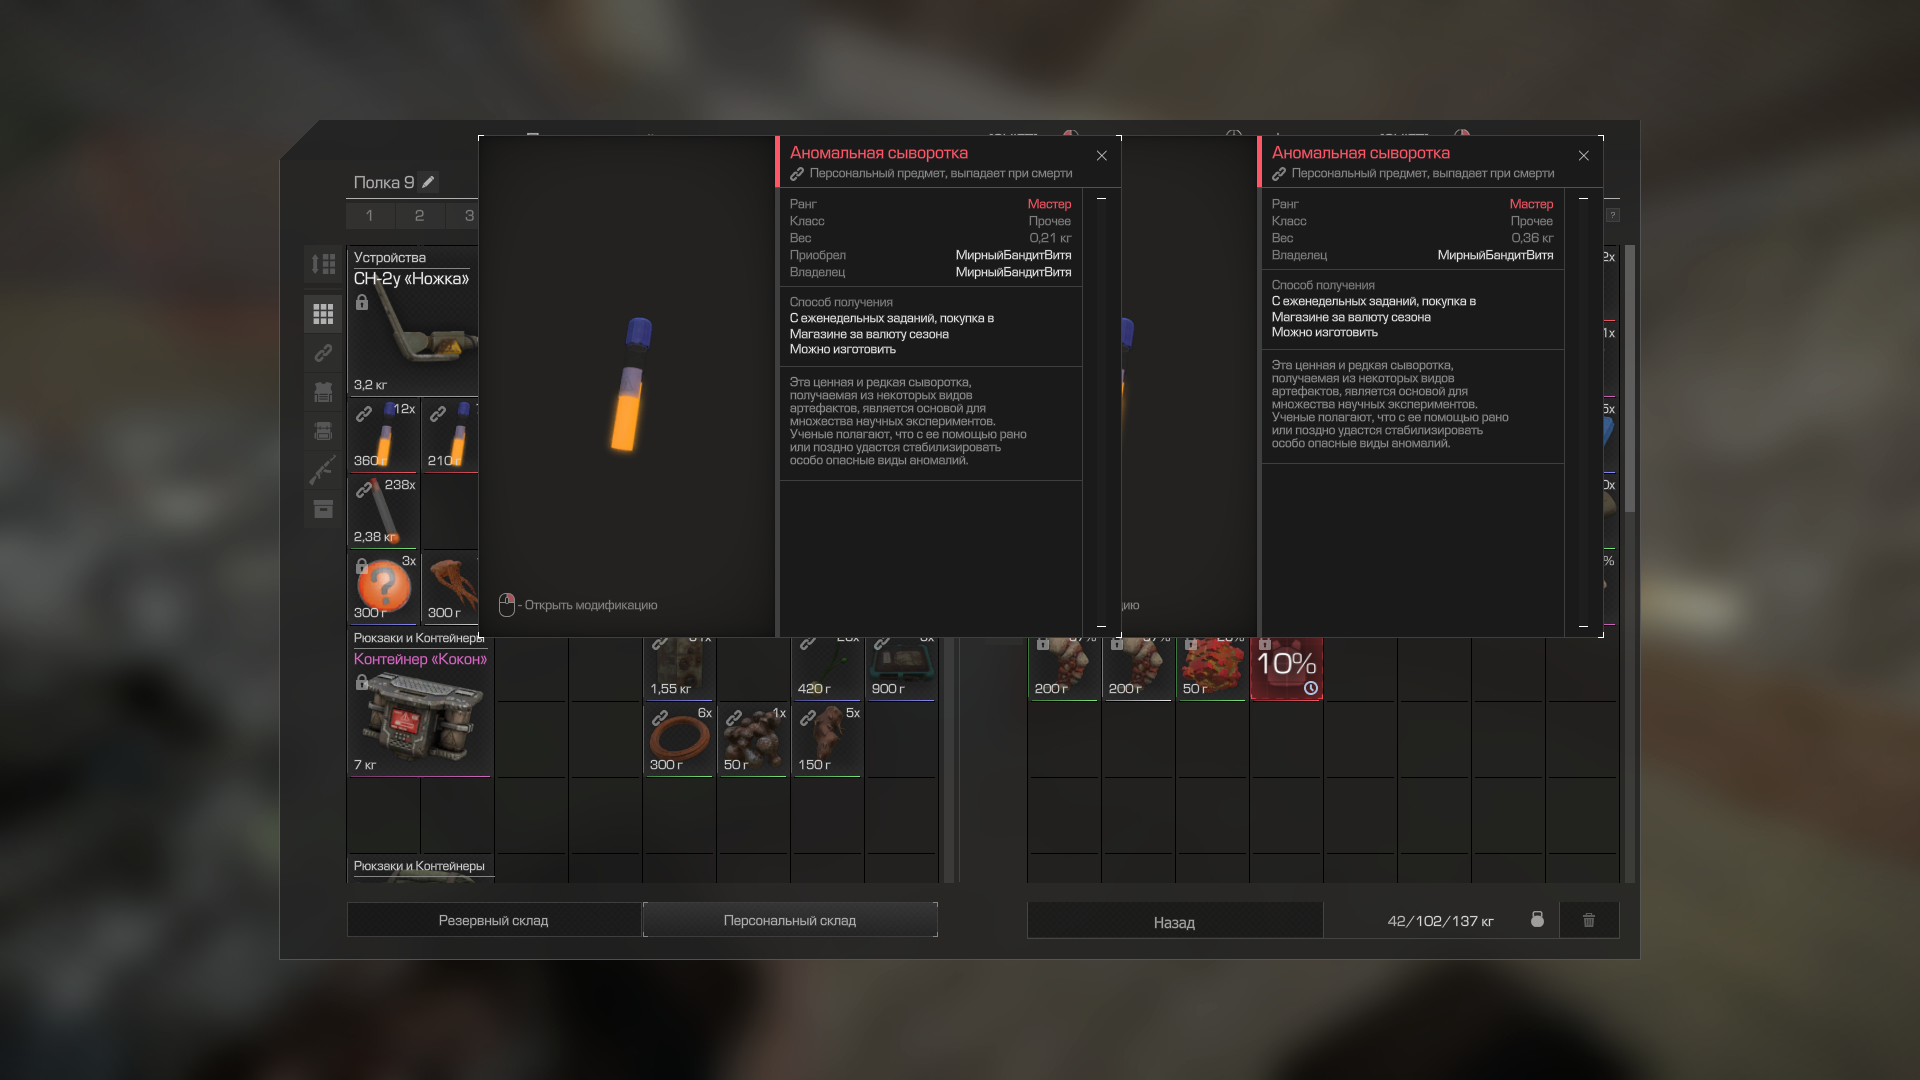
Task: Select the 238x stack weighing 2,38 кг
Action: coord(383,511)
